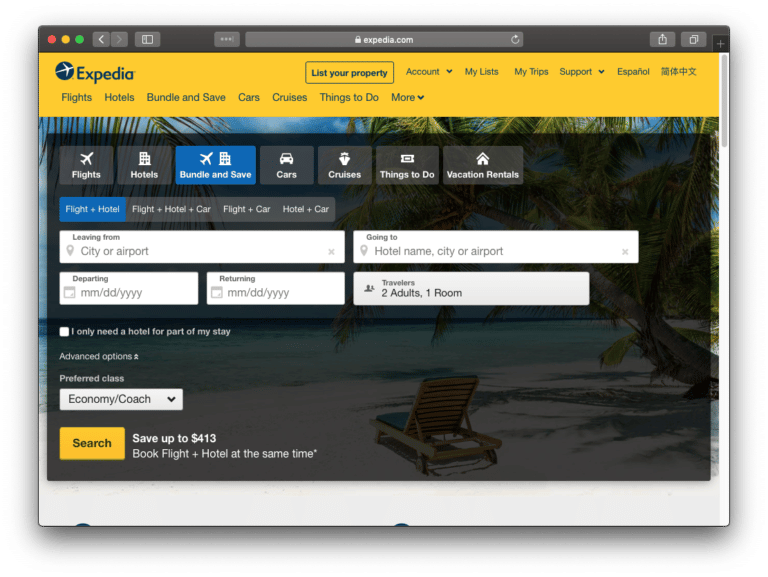Choose the Flight + Car option
The width and height of the screenshot is (768, 577).
[x=246, y=209]
